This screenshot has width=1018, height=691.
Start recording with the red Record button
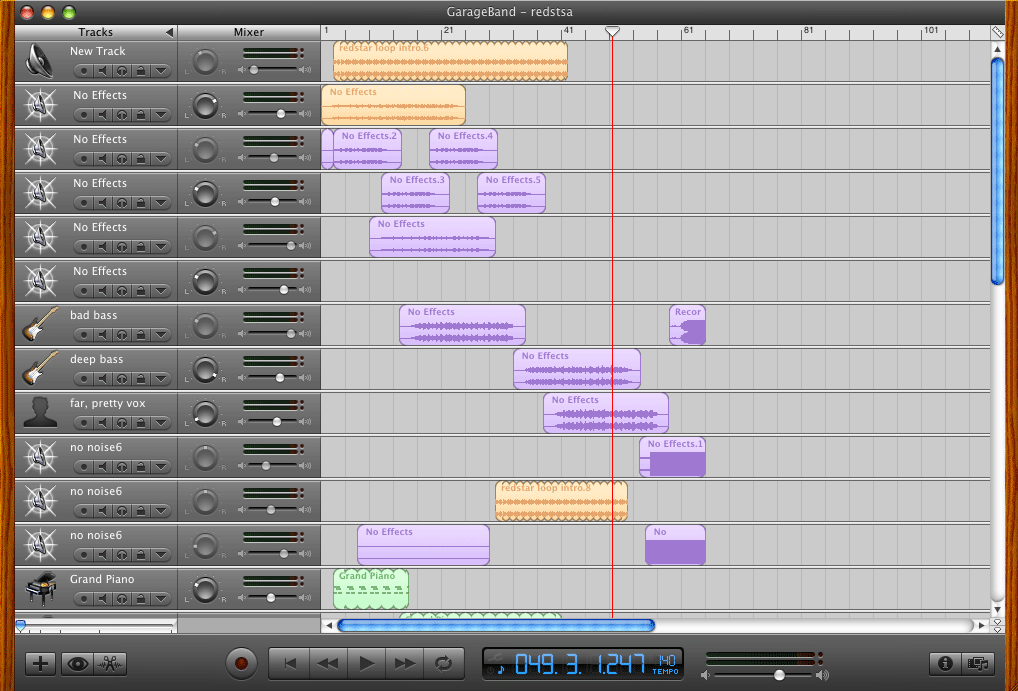[x=242, y=663]
